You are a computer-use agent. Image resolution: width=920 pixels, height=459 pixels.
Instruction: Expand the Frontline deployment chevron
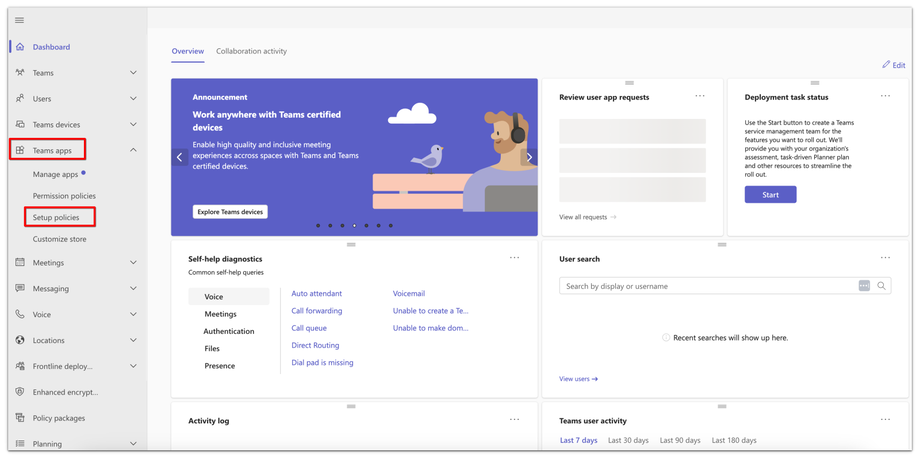tap(133, 366)
